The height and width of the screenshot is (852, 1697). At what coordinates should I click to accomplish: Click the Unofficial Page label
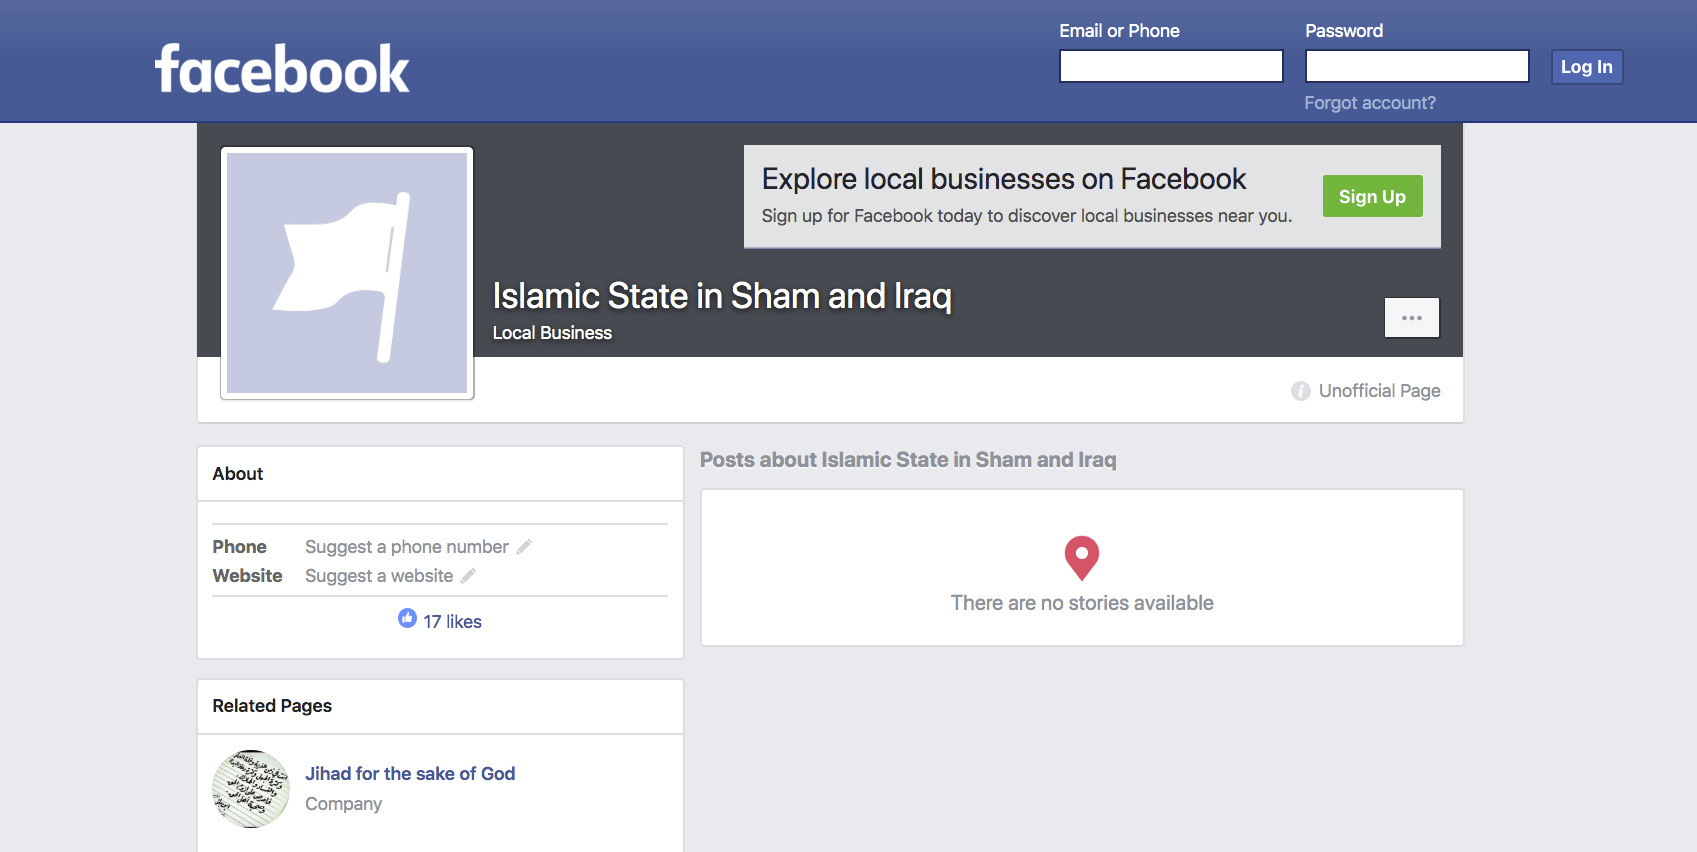[1379, 391]
